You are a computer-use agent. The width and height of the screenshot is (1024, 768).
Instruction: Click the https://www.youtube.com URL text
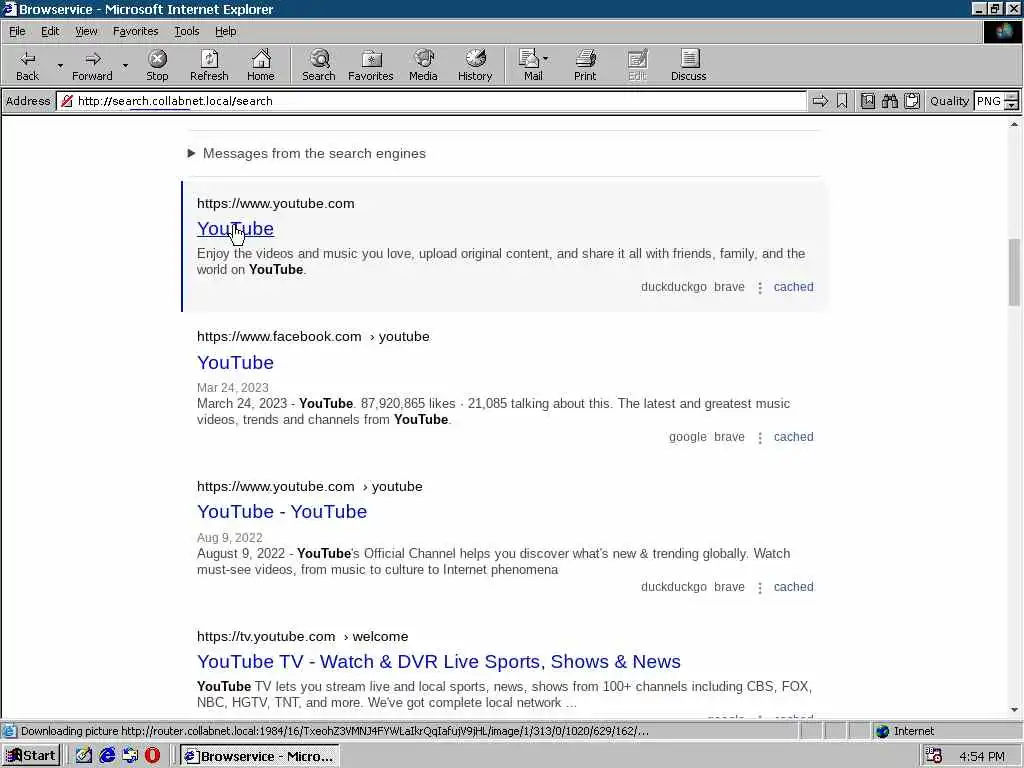click(x=276, y=203)
